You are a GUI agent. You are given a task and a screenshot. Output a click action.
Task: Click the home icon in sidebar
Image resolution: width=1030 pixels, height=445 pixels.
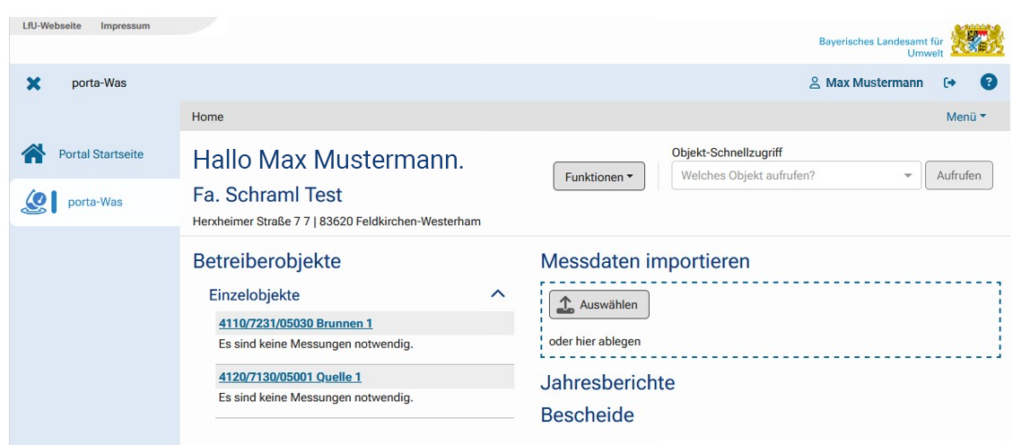tap(34, 154)
